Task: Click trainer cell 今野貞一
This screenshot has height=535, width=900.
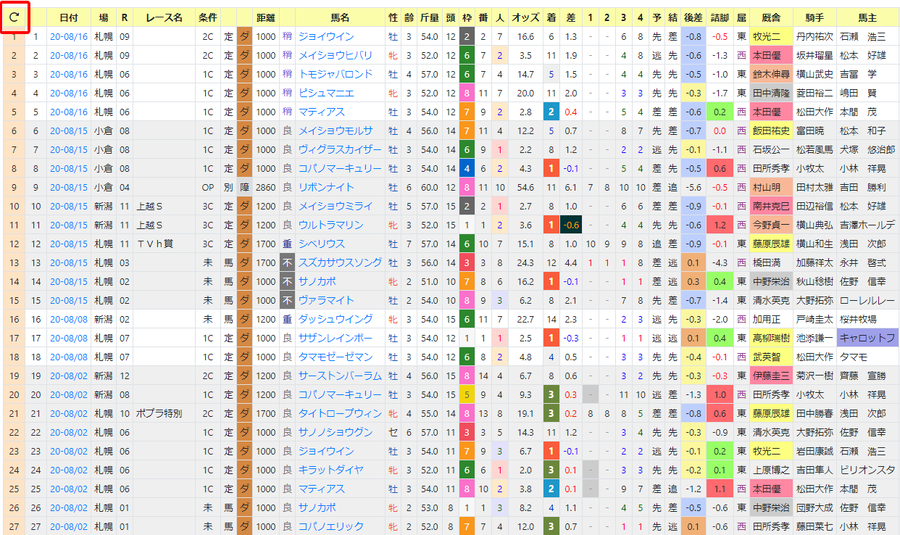Action: (771, 225)
